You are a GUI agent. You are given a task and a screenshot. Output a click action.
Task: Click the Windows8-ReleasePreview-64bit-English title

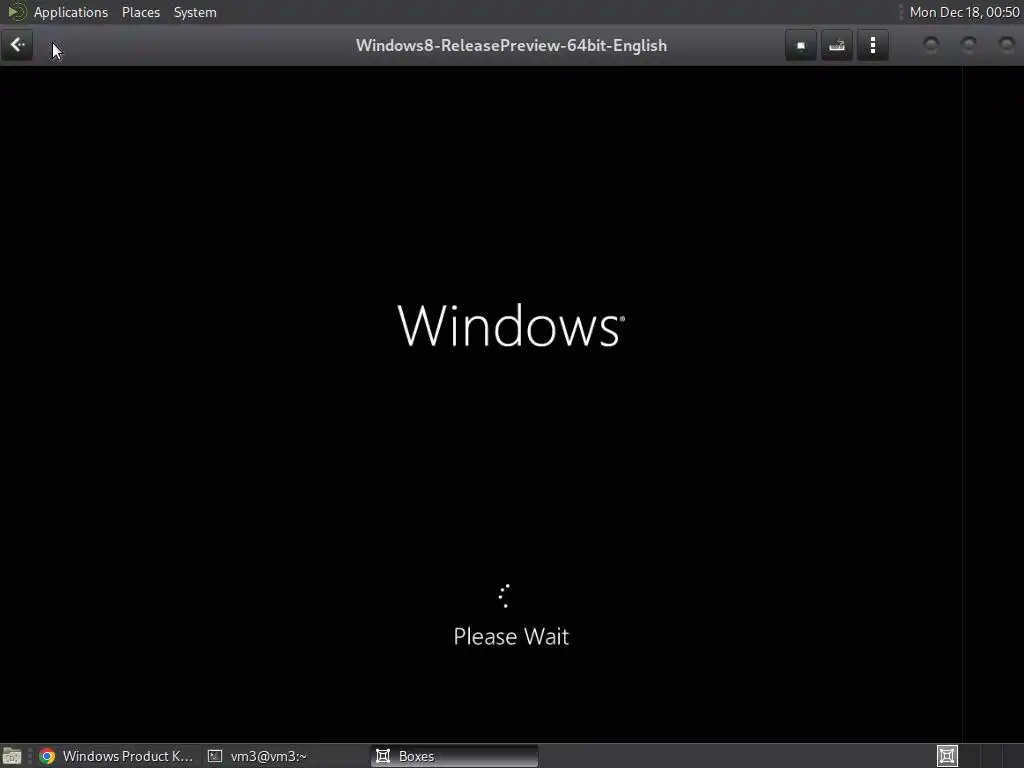(511, 46)
